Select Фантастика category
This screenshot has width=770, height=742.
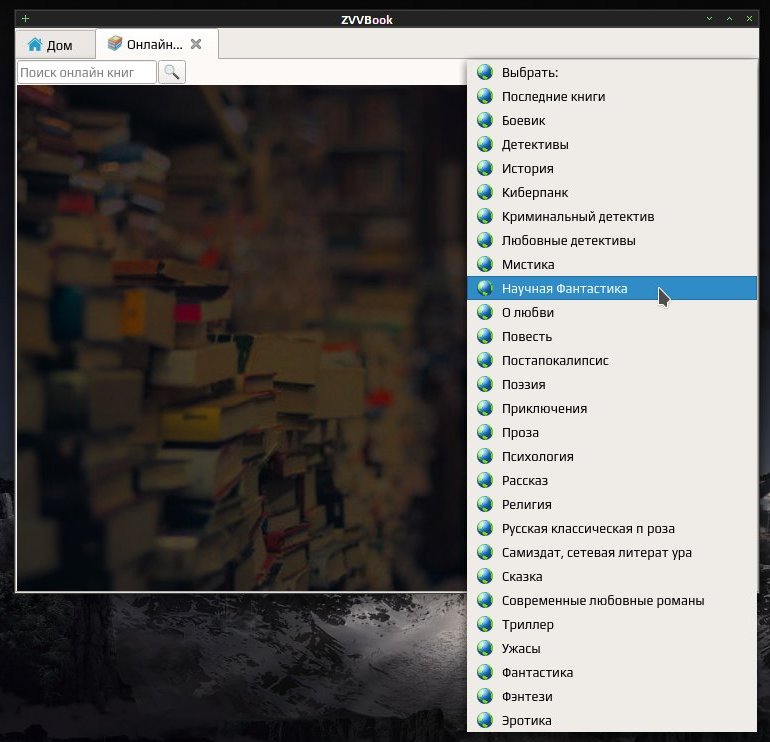pyautogui.click(x=612, y=673)
